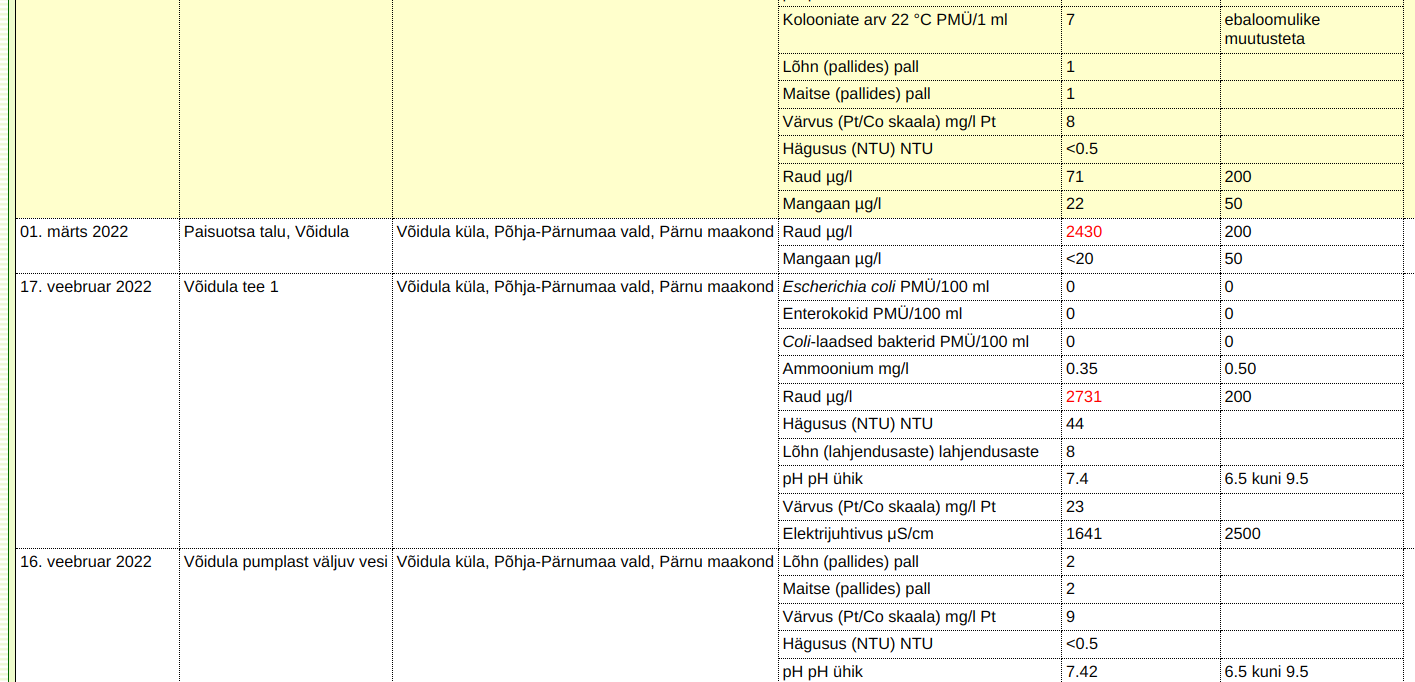Click 'Enterokokid PMÜ/100 ml' parameter
The height and width of the screenshot is (682, 1415).
[x=920, y=314]
